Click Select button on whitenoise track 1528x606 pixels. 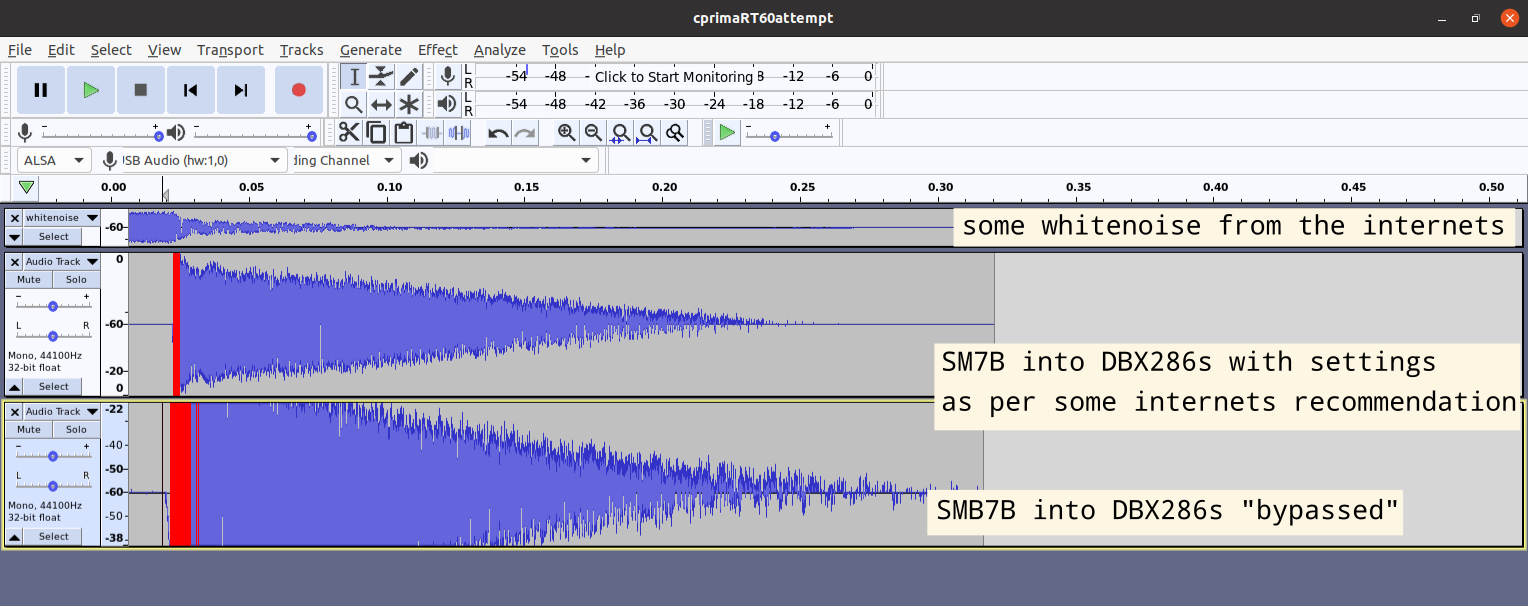pos(54,236)
